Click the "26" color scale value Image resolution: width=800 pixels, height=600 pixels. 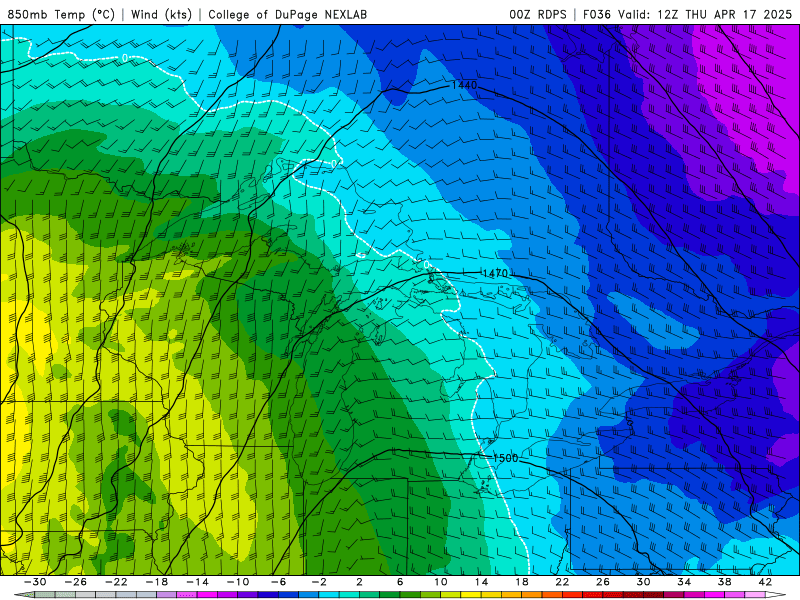tap(603, 582)
